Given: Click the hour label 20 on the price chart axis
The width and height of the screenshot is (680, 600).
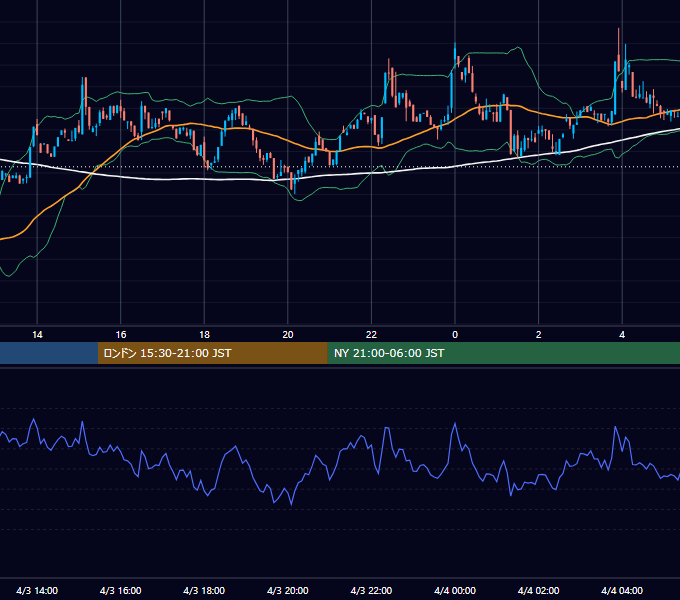Looking at the screenshot, I should click(x=288, y=335).
